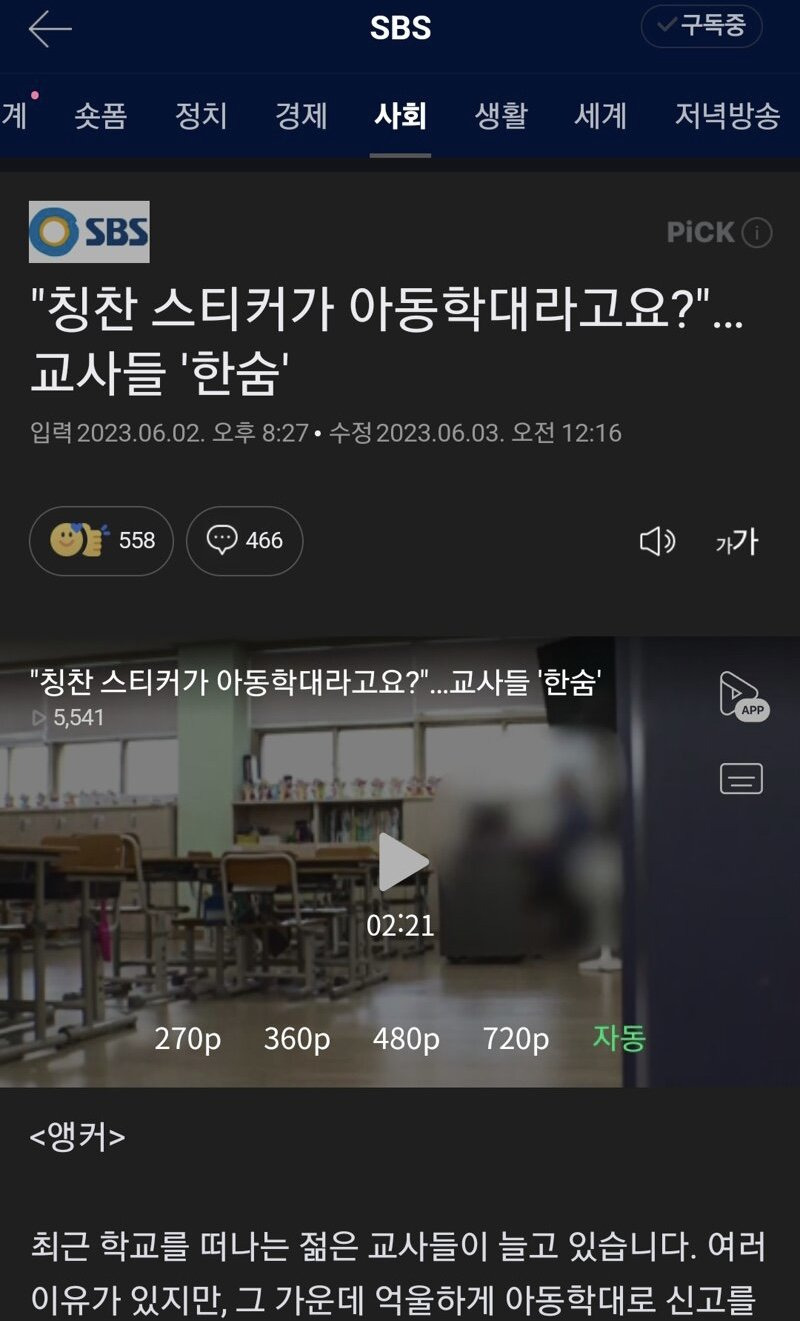Open the SBS logo publisher page

[x=89, y=232]
